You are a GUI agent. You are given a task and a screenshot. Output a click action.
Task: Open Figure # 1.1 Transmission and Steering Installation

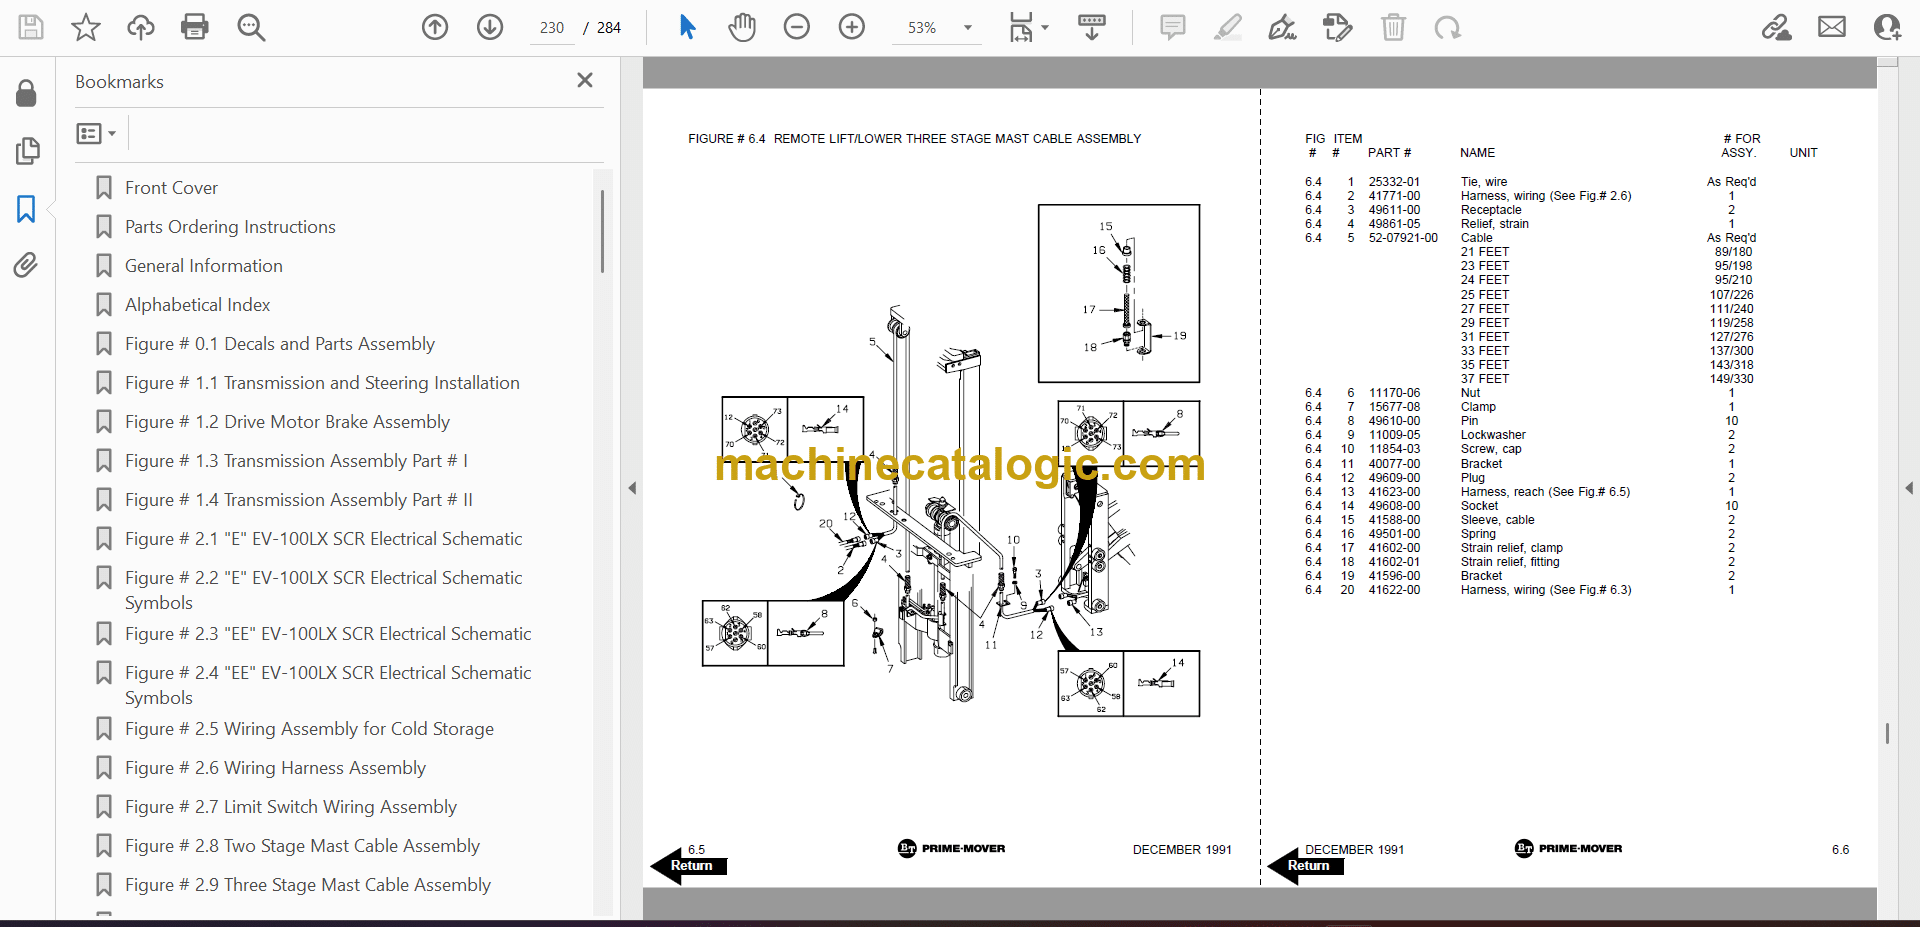point(322,383)
